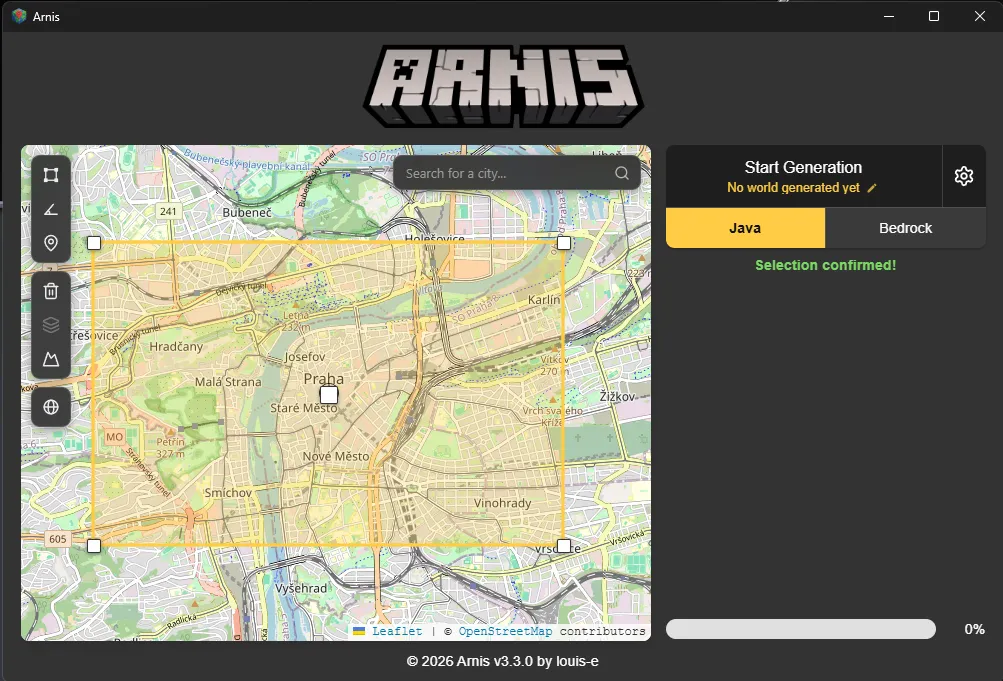Delete selection with the trash icon
This screenshot has height=681, width=1003.
coord(51,292)
